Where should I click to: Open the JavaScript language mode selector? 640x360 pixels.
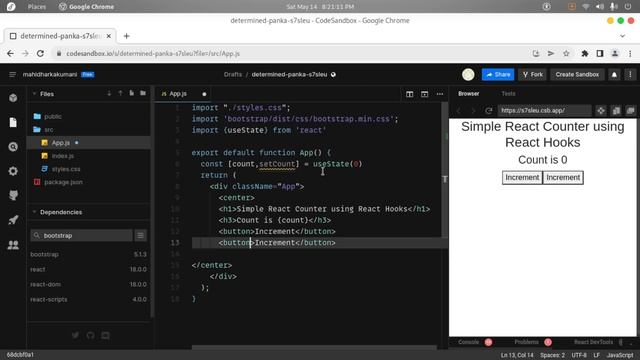pyautogui.click(x=620, y=355)
